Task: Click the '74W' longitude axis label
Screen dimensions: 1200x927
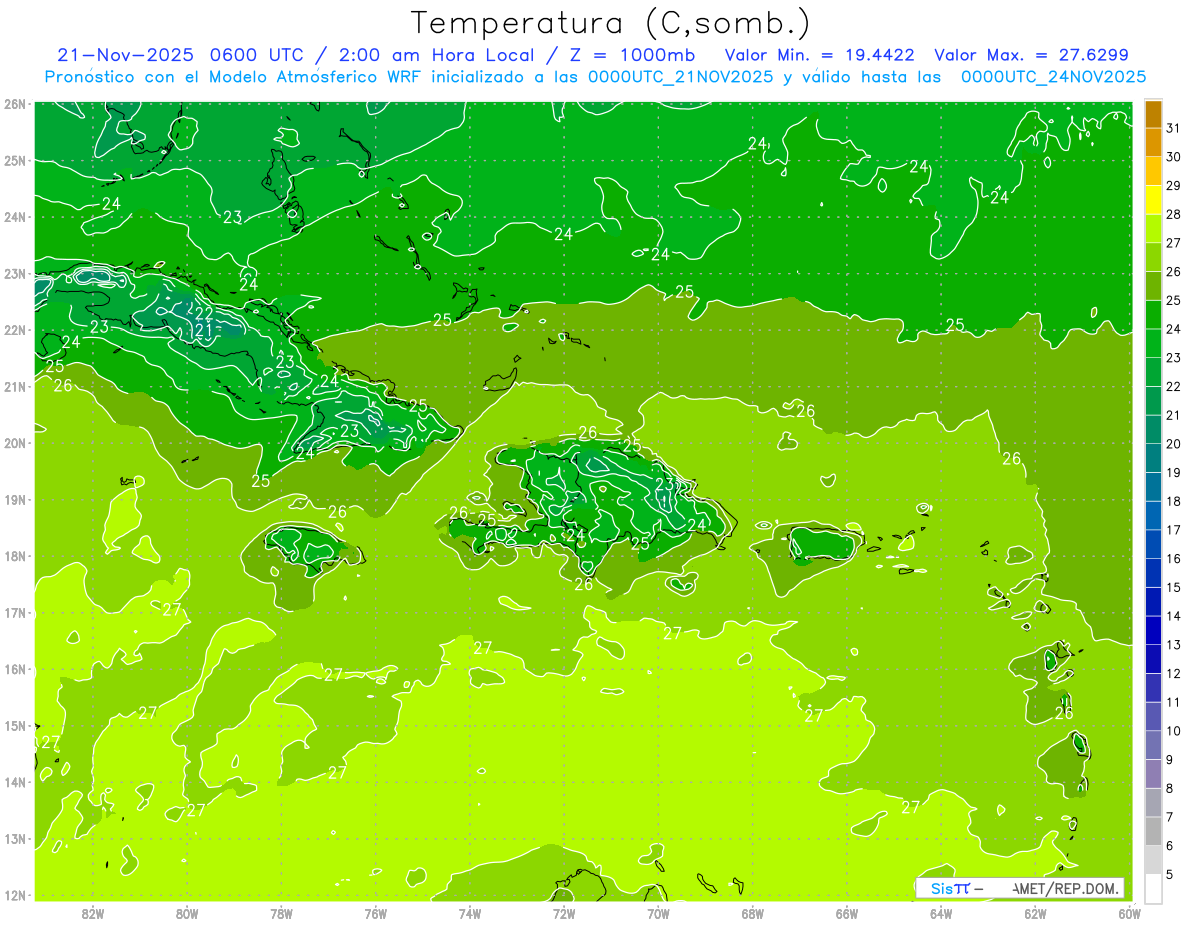Action: point(470,912)
